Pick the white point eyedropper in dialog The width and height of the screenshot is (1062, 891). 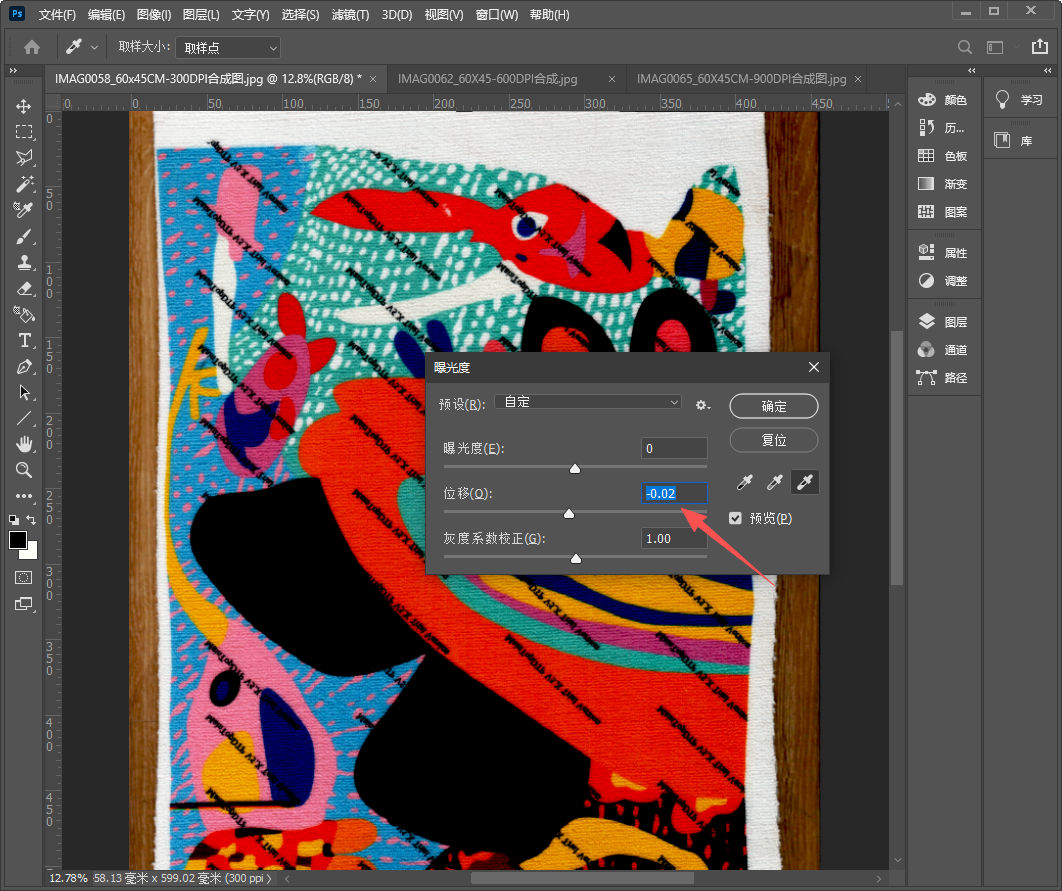click(x=804, y=484)
